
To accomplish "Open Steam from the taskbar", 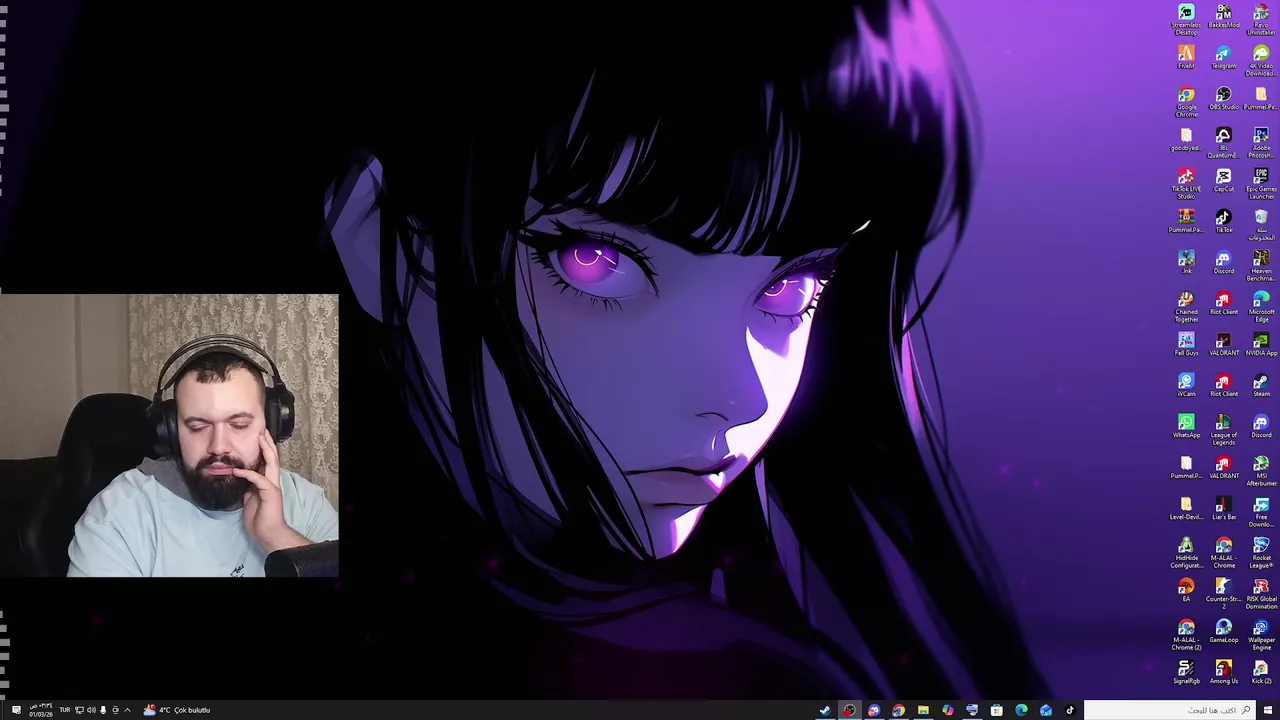I will pyautogui.click(x=825, y=710).
